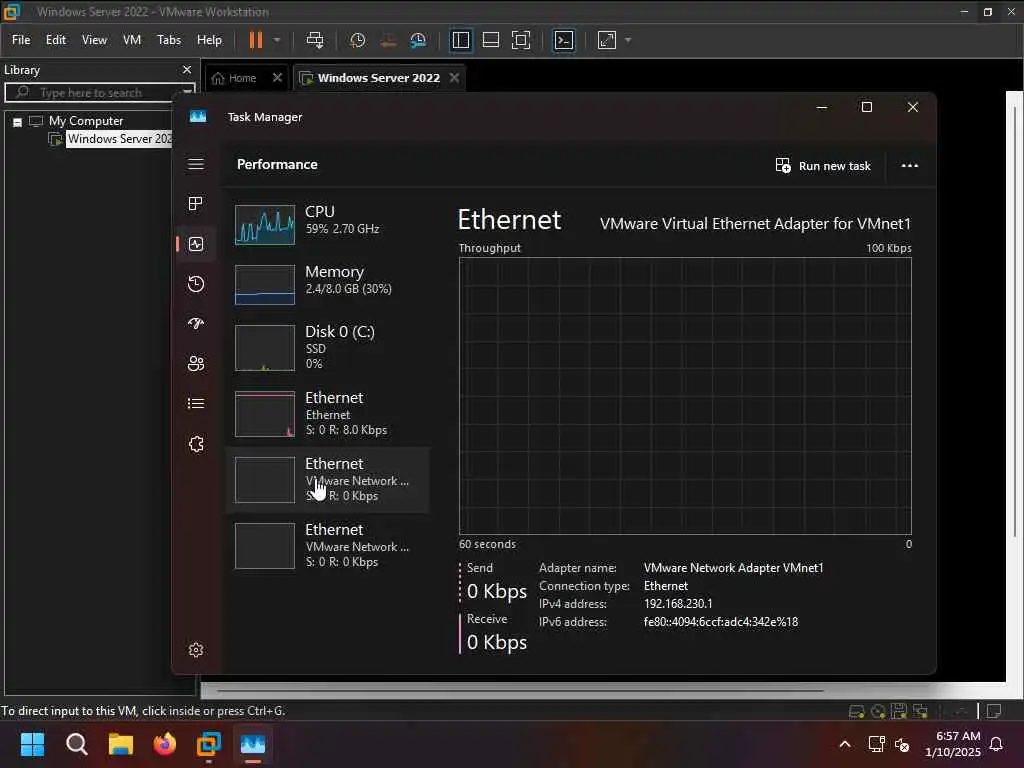
Task: Open library search dropdown arrow
Action: click(187, 91)
